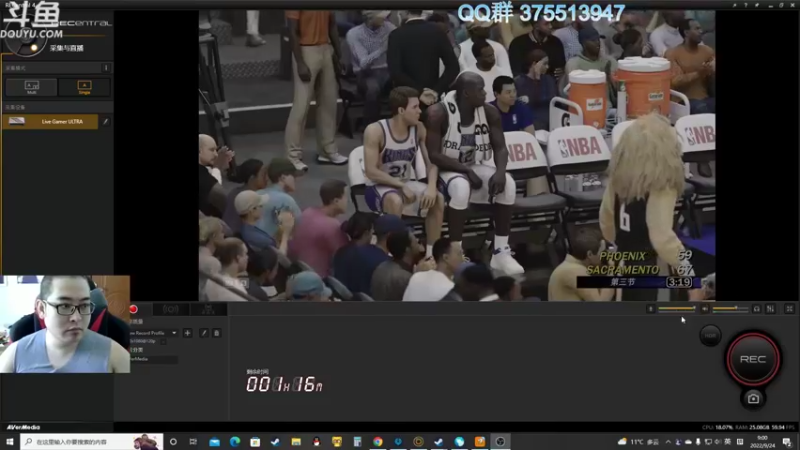Select Multi capture mode
The width and height of the screenshot is (800, 450).
pos(32,87)
